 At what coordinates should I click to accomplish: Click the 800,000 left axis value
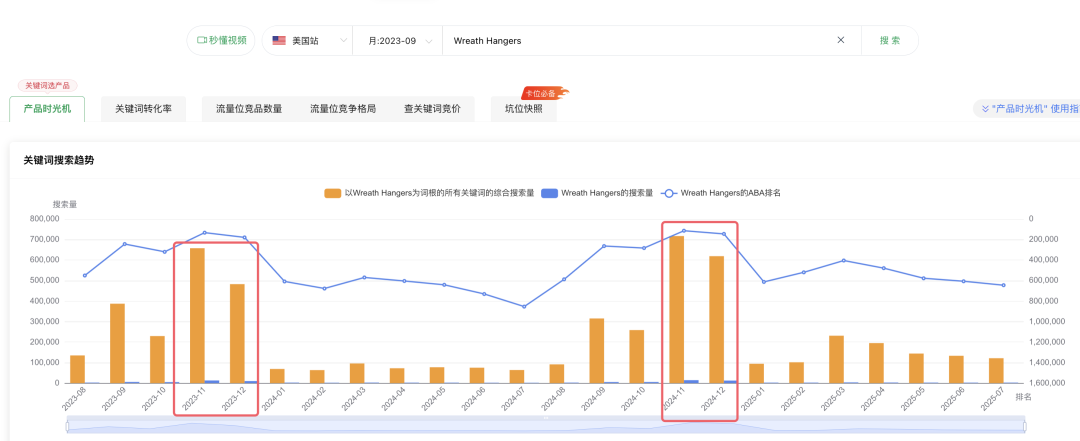[x=45, y=218]
